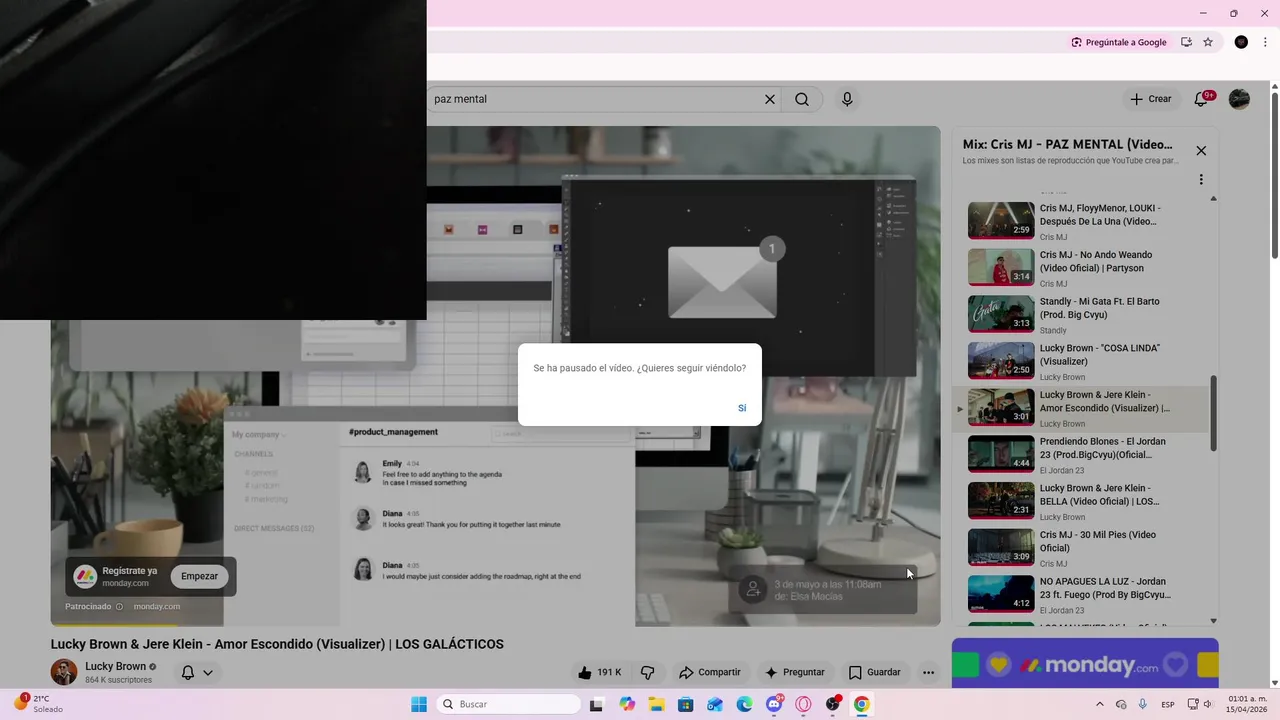Open the tray microphone icon

coord(1142,704)
